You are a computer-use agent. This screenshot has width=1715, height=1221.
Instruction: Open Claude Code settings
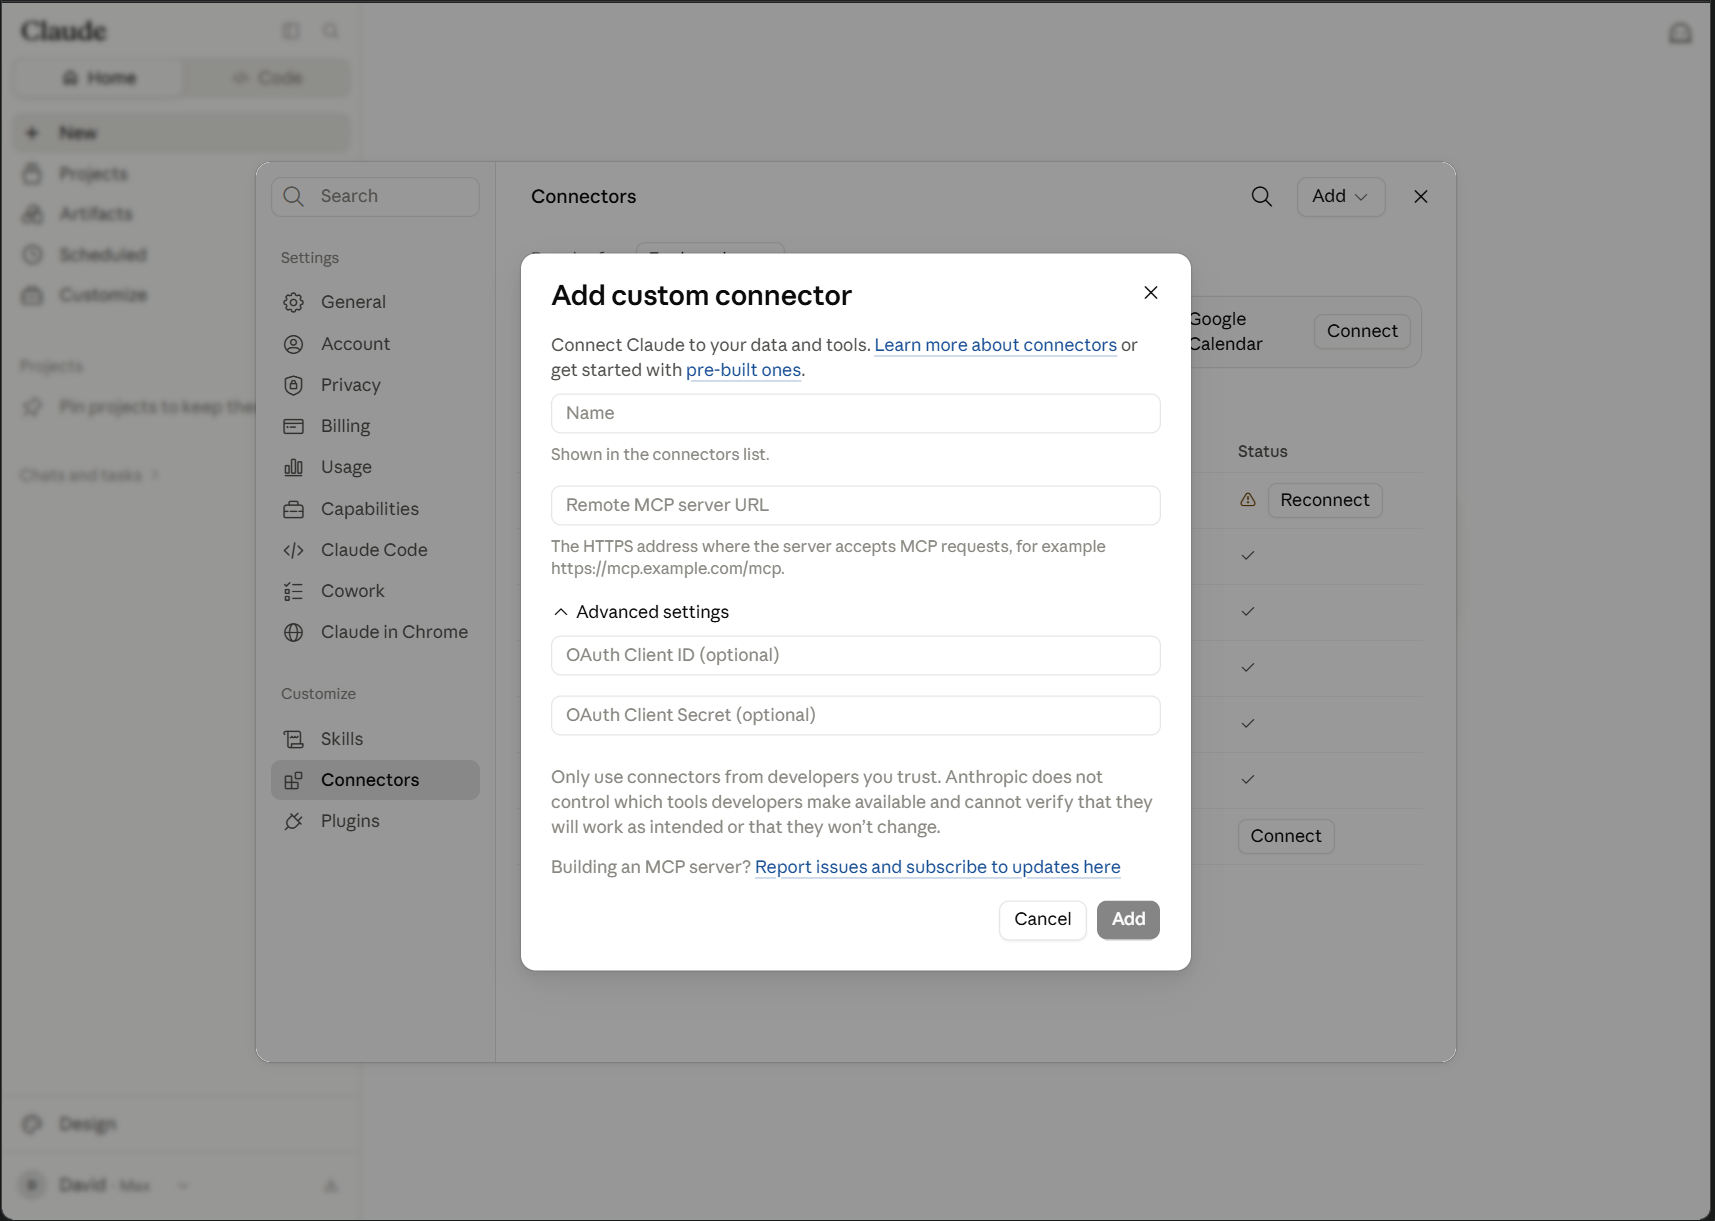(x=375, y=550)
